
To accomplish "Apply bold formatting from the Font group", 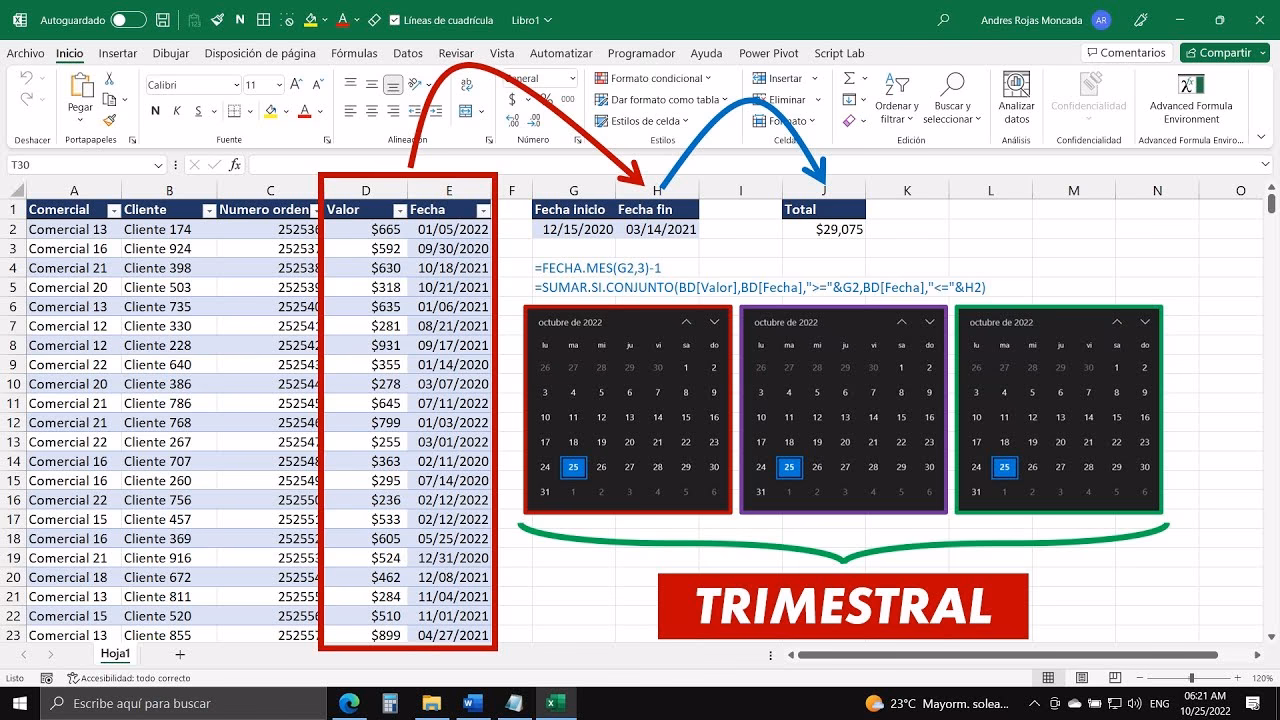I will 155,110.
